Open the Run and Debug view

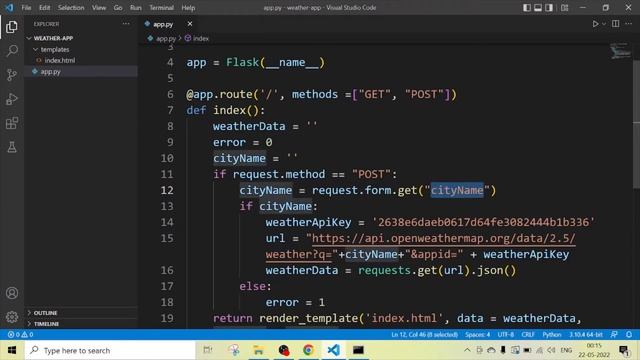pyautogui.click(x=12, y=99)
